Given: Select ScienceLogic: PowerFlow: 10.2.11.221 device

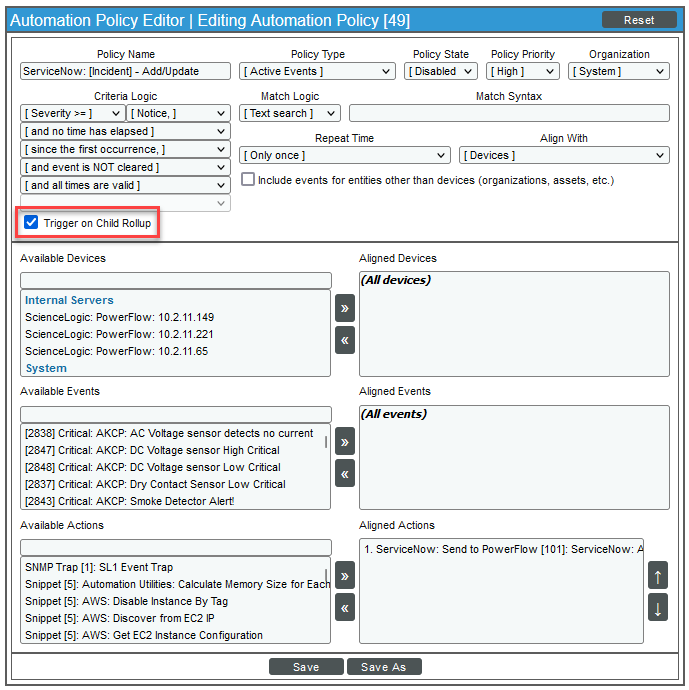Looking at the screenshot, I should [120, 334].
